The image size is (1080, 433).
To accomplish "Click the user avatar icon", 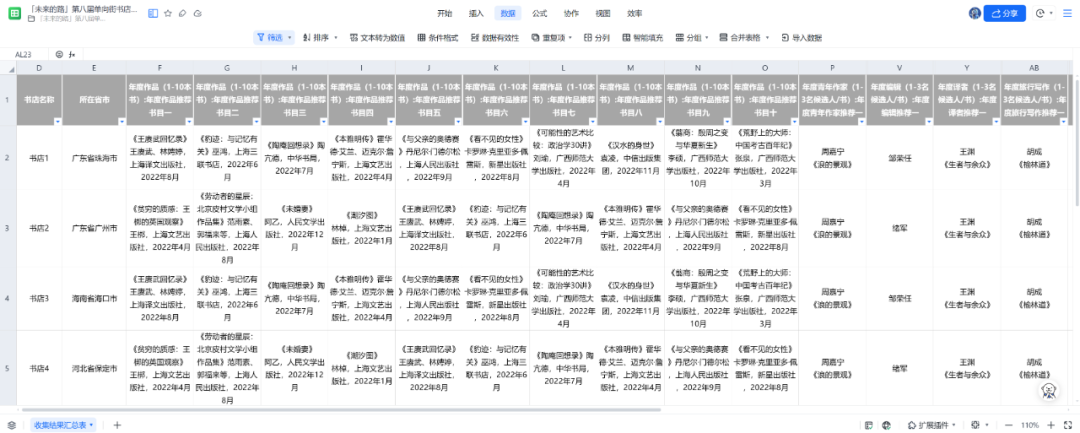I will point(974,13).
